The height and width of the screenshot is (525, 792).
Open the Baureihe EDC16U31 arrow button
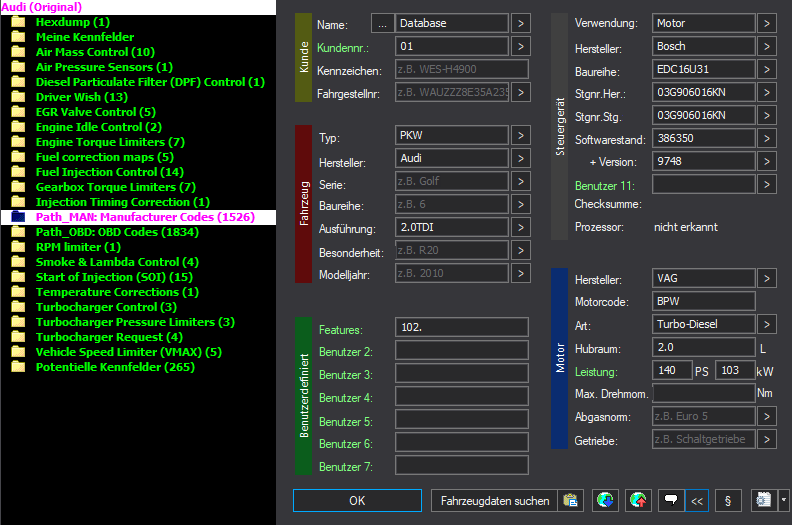(767, 69)
